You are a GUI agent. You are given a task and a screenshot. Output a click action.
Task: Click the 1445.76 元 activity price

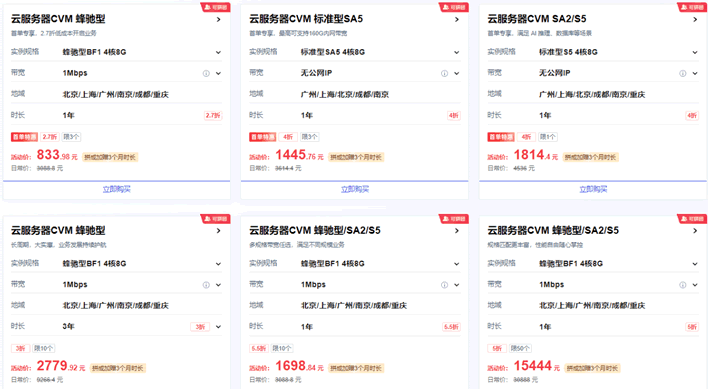click(299, 155)
